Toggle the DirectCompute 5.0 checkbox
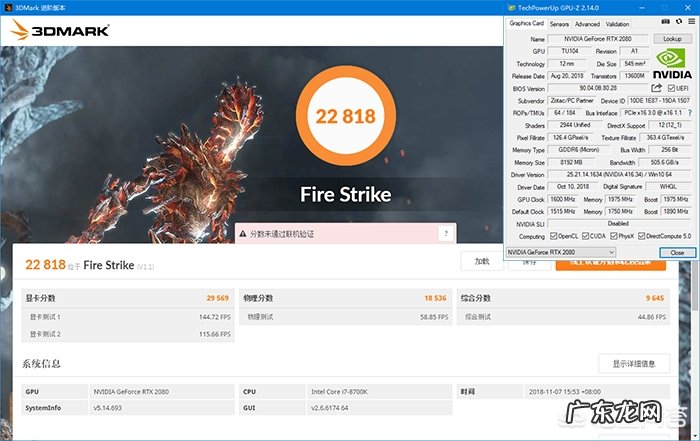Screen dimensions: 700x441 (642, 236)
